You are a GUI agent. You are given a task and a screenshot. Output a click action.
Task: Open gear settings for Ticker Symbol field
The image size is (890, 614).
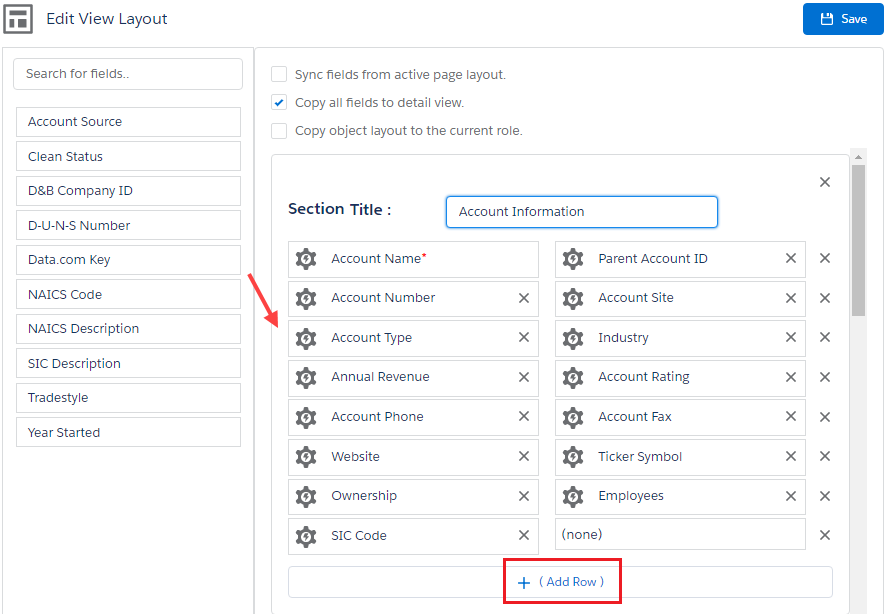pos(573,457)
